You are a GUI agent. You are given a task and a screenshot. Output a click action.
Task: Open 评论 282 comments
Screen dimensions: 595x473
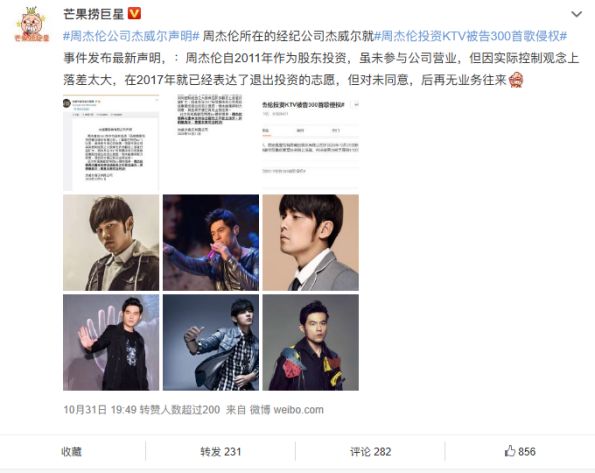coord(370,451)
